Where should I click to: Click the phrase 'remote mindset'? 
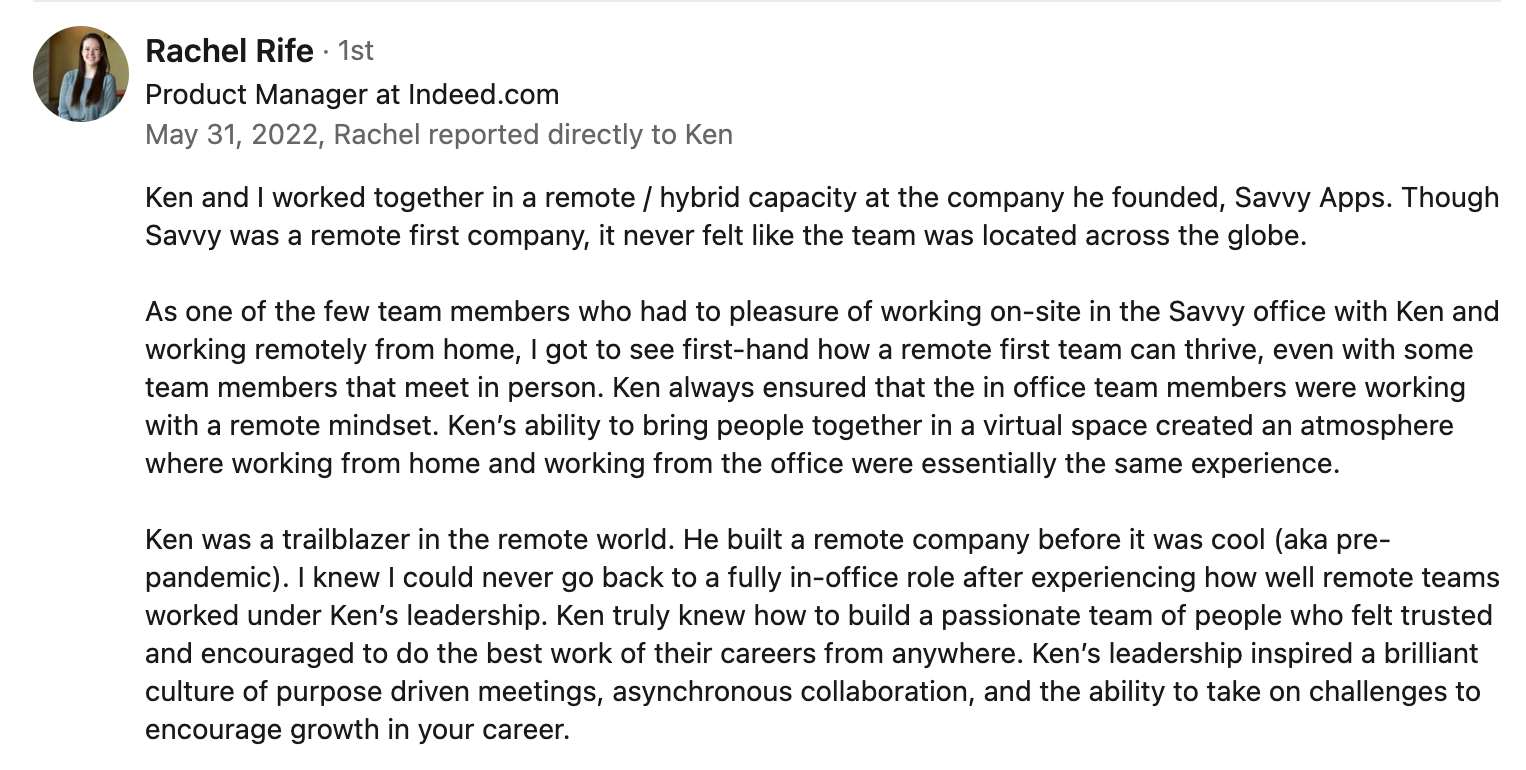(319, 426)
